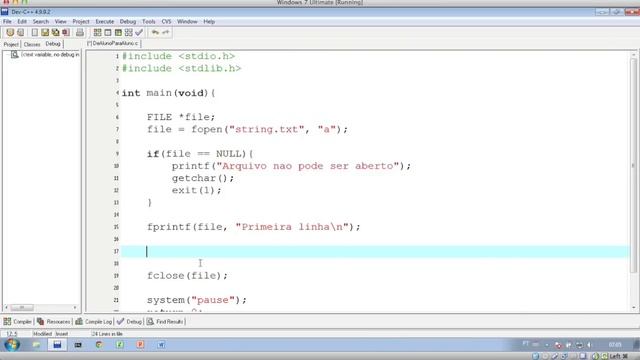Click the Save All toolbar icon

pyautogui.click(x=56, y=32)
